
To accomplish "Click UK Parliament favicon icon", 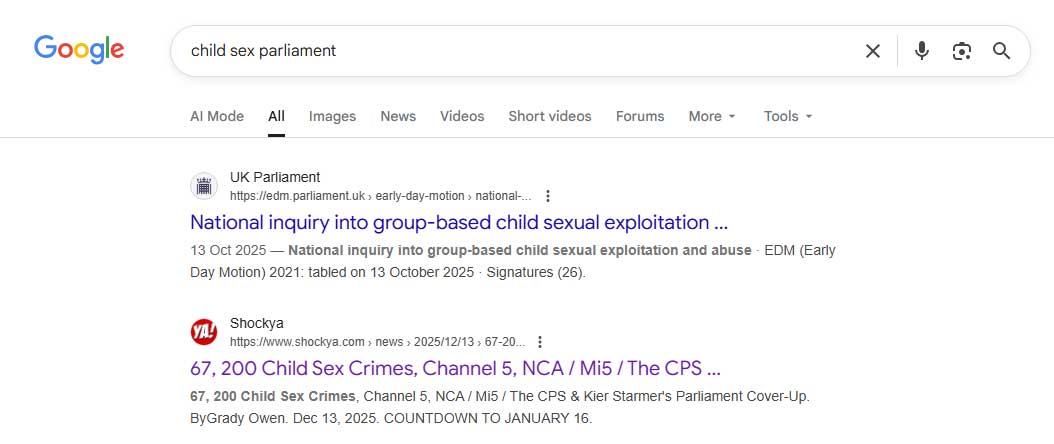I will pyautogui.click(x=204, y=186).
